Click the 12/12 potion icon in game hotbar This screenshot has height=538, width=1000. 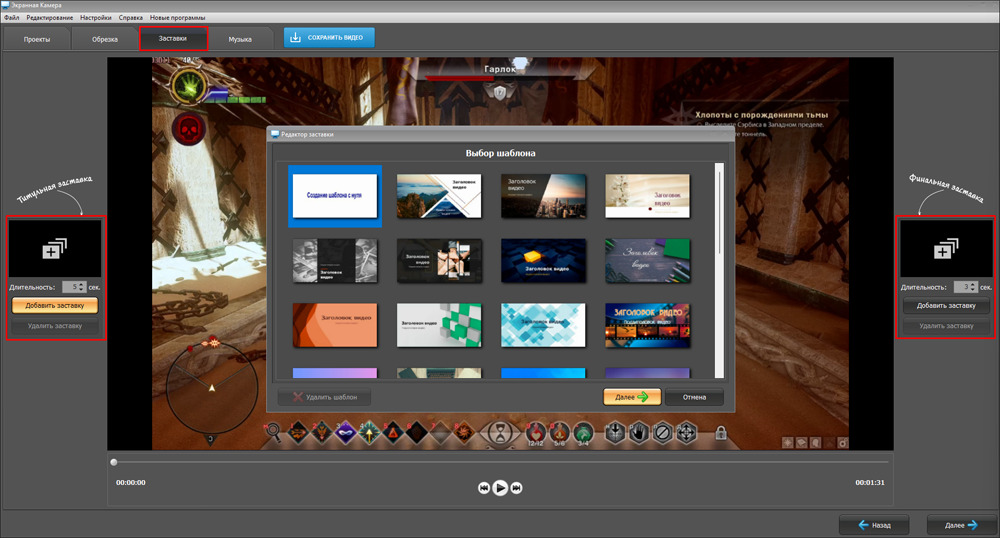[x=536, y=433]
